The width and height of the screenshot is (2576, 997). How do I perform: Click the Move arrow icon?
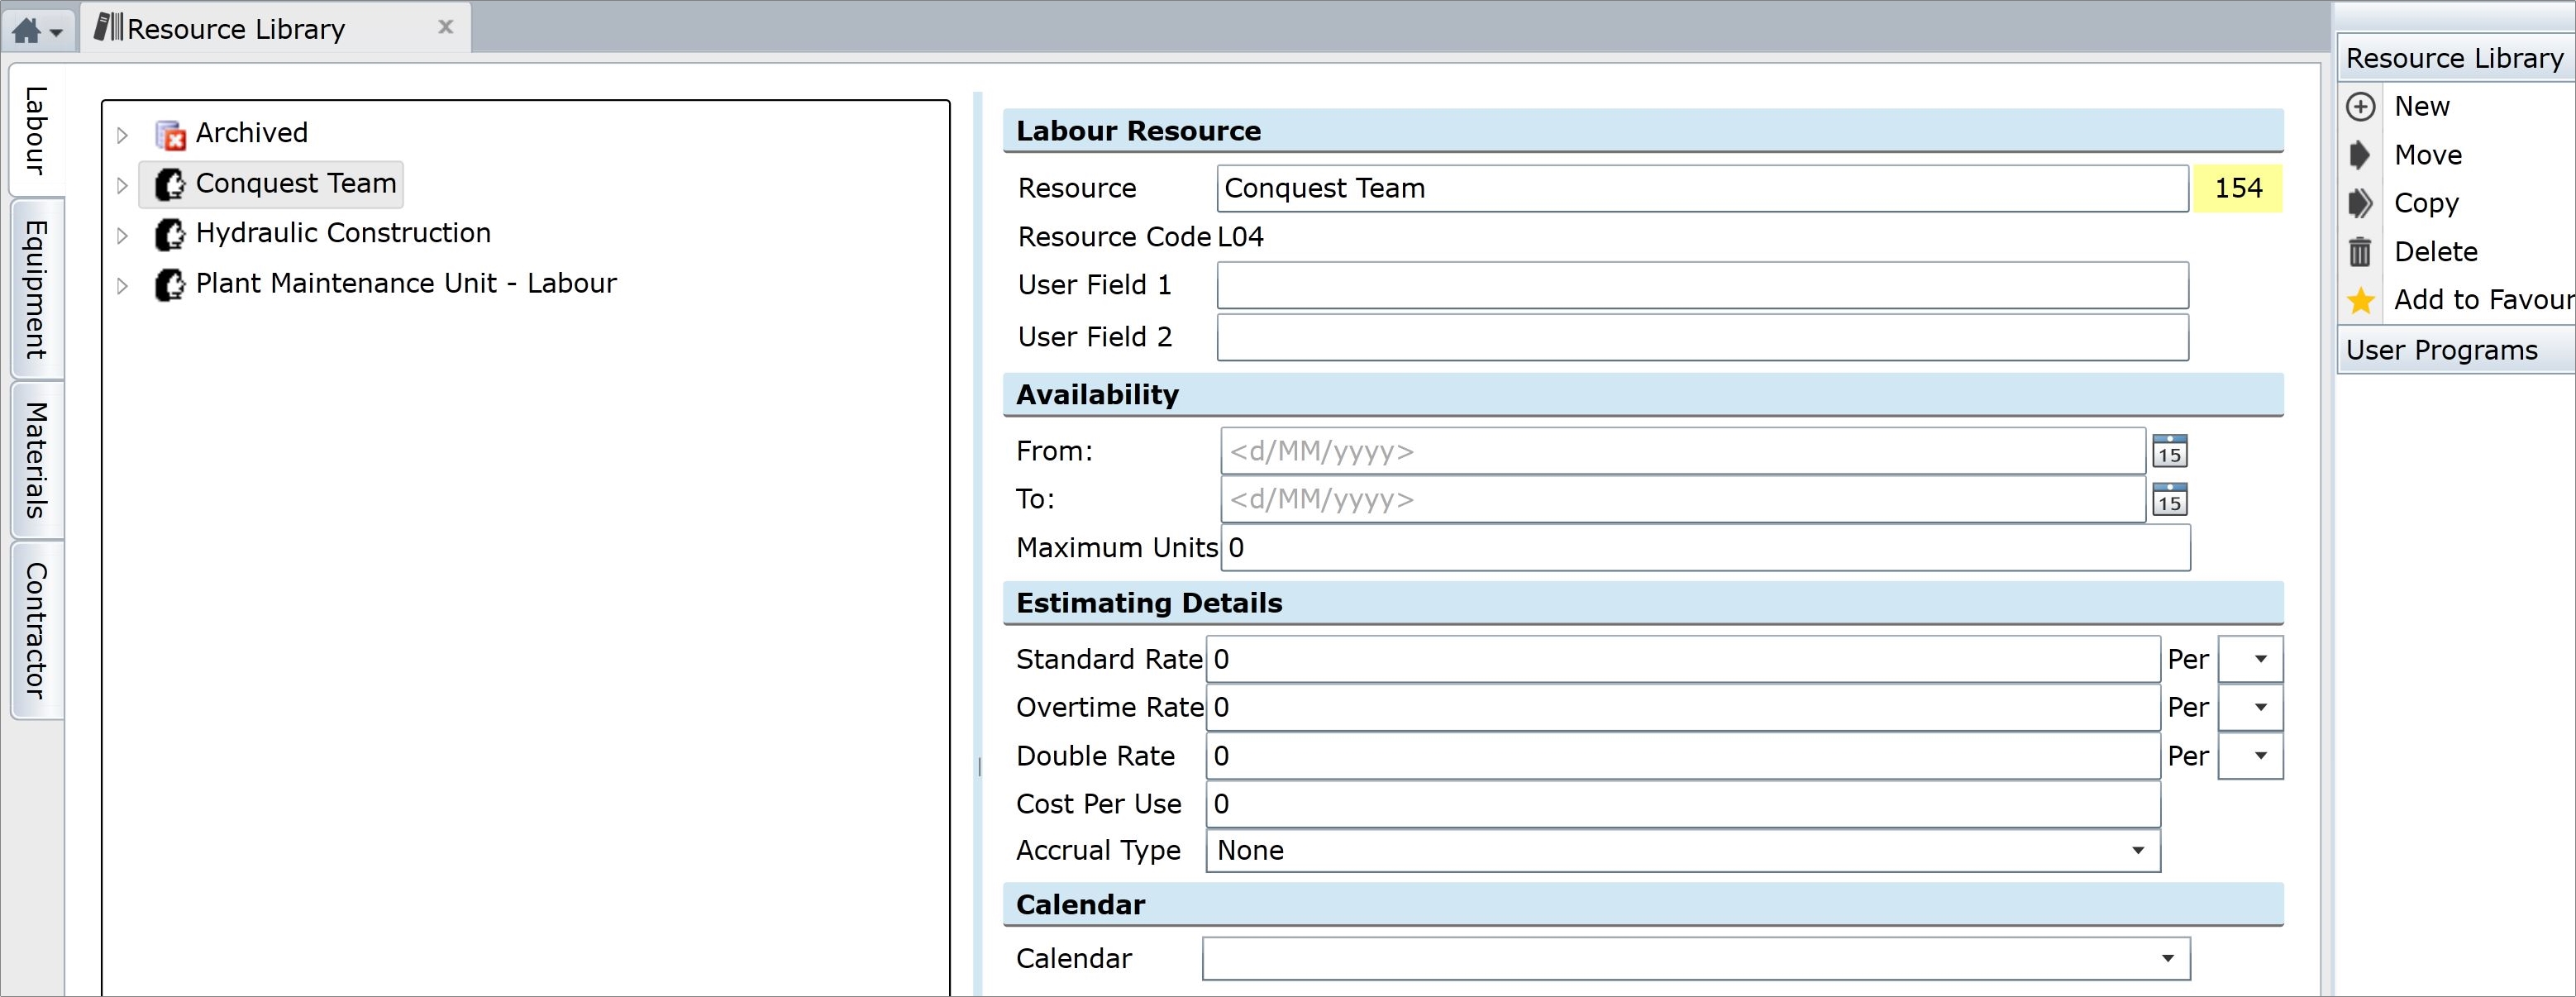coord(2360,155)
